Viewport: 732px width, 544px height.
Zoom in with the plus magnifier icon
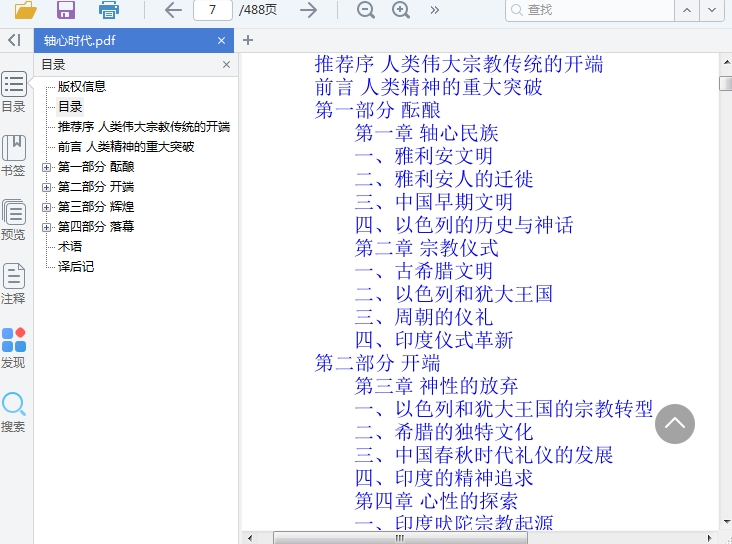pos(401,10)
